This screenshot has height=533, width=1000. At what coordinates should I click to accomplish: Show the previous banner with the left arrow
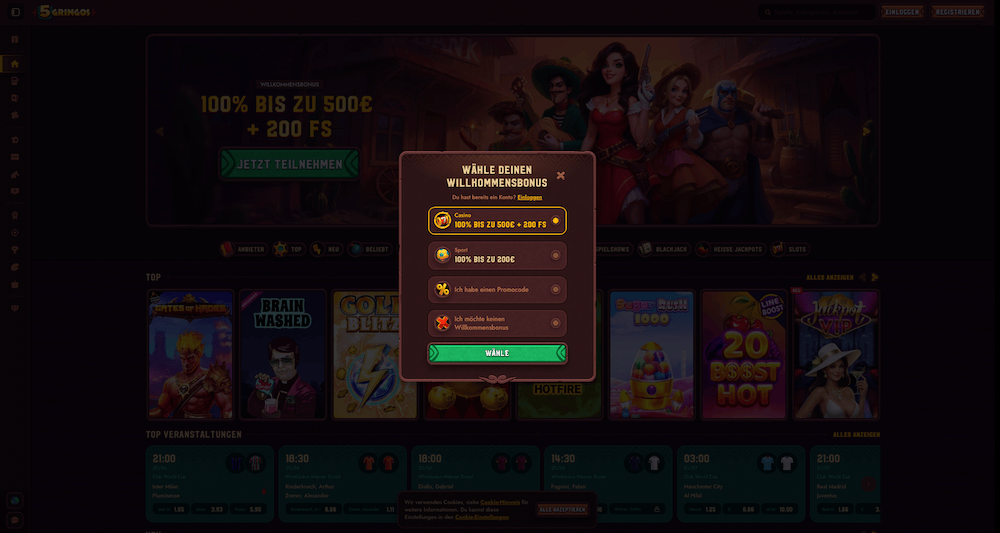point(160,131)
